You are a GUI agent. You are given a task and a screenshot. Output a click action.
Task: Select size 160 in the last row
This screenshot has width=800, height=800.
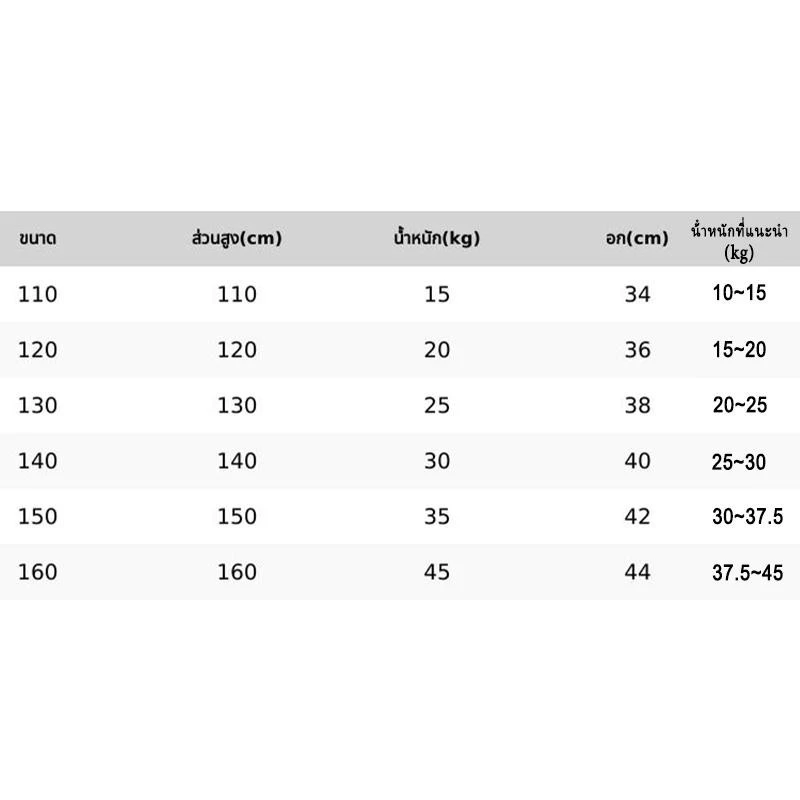[38, 572]
